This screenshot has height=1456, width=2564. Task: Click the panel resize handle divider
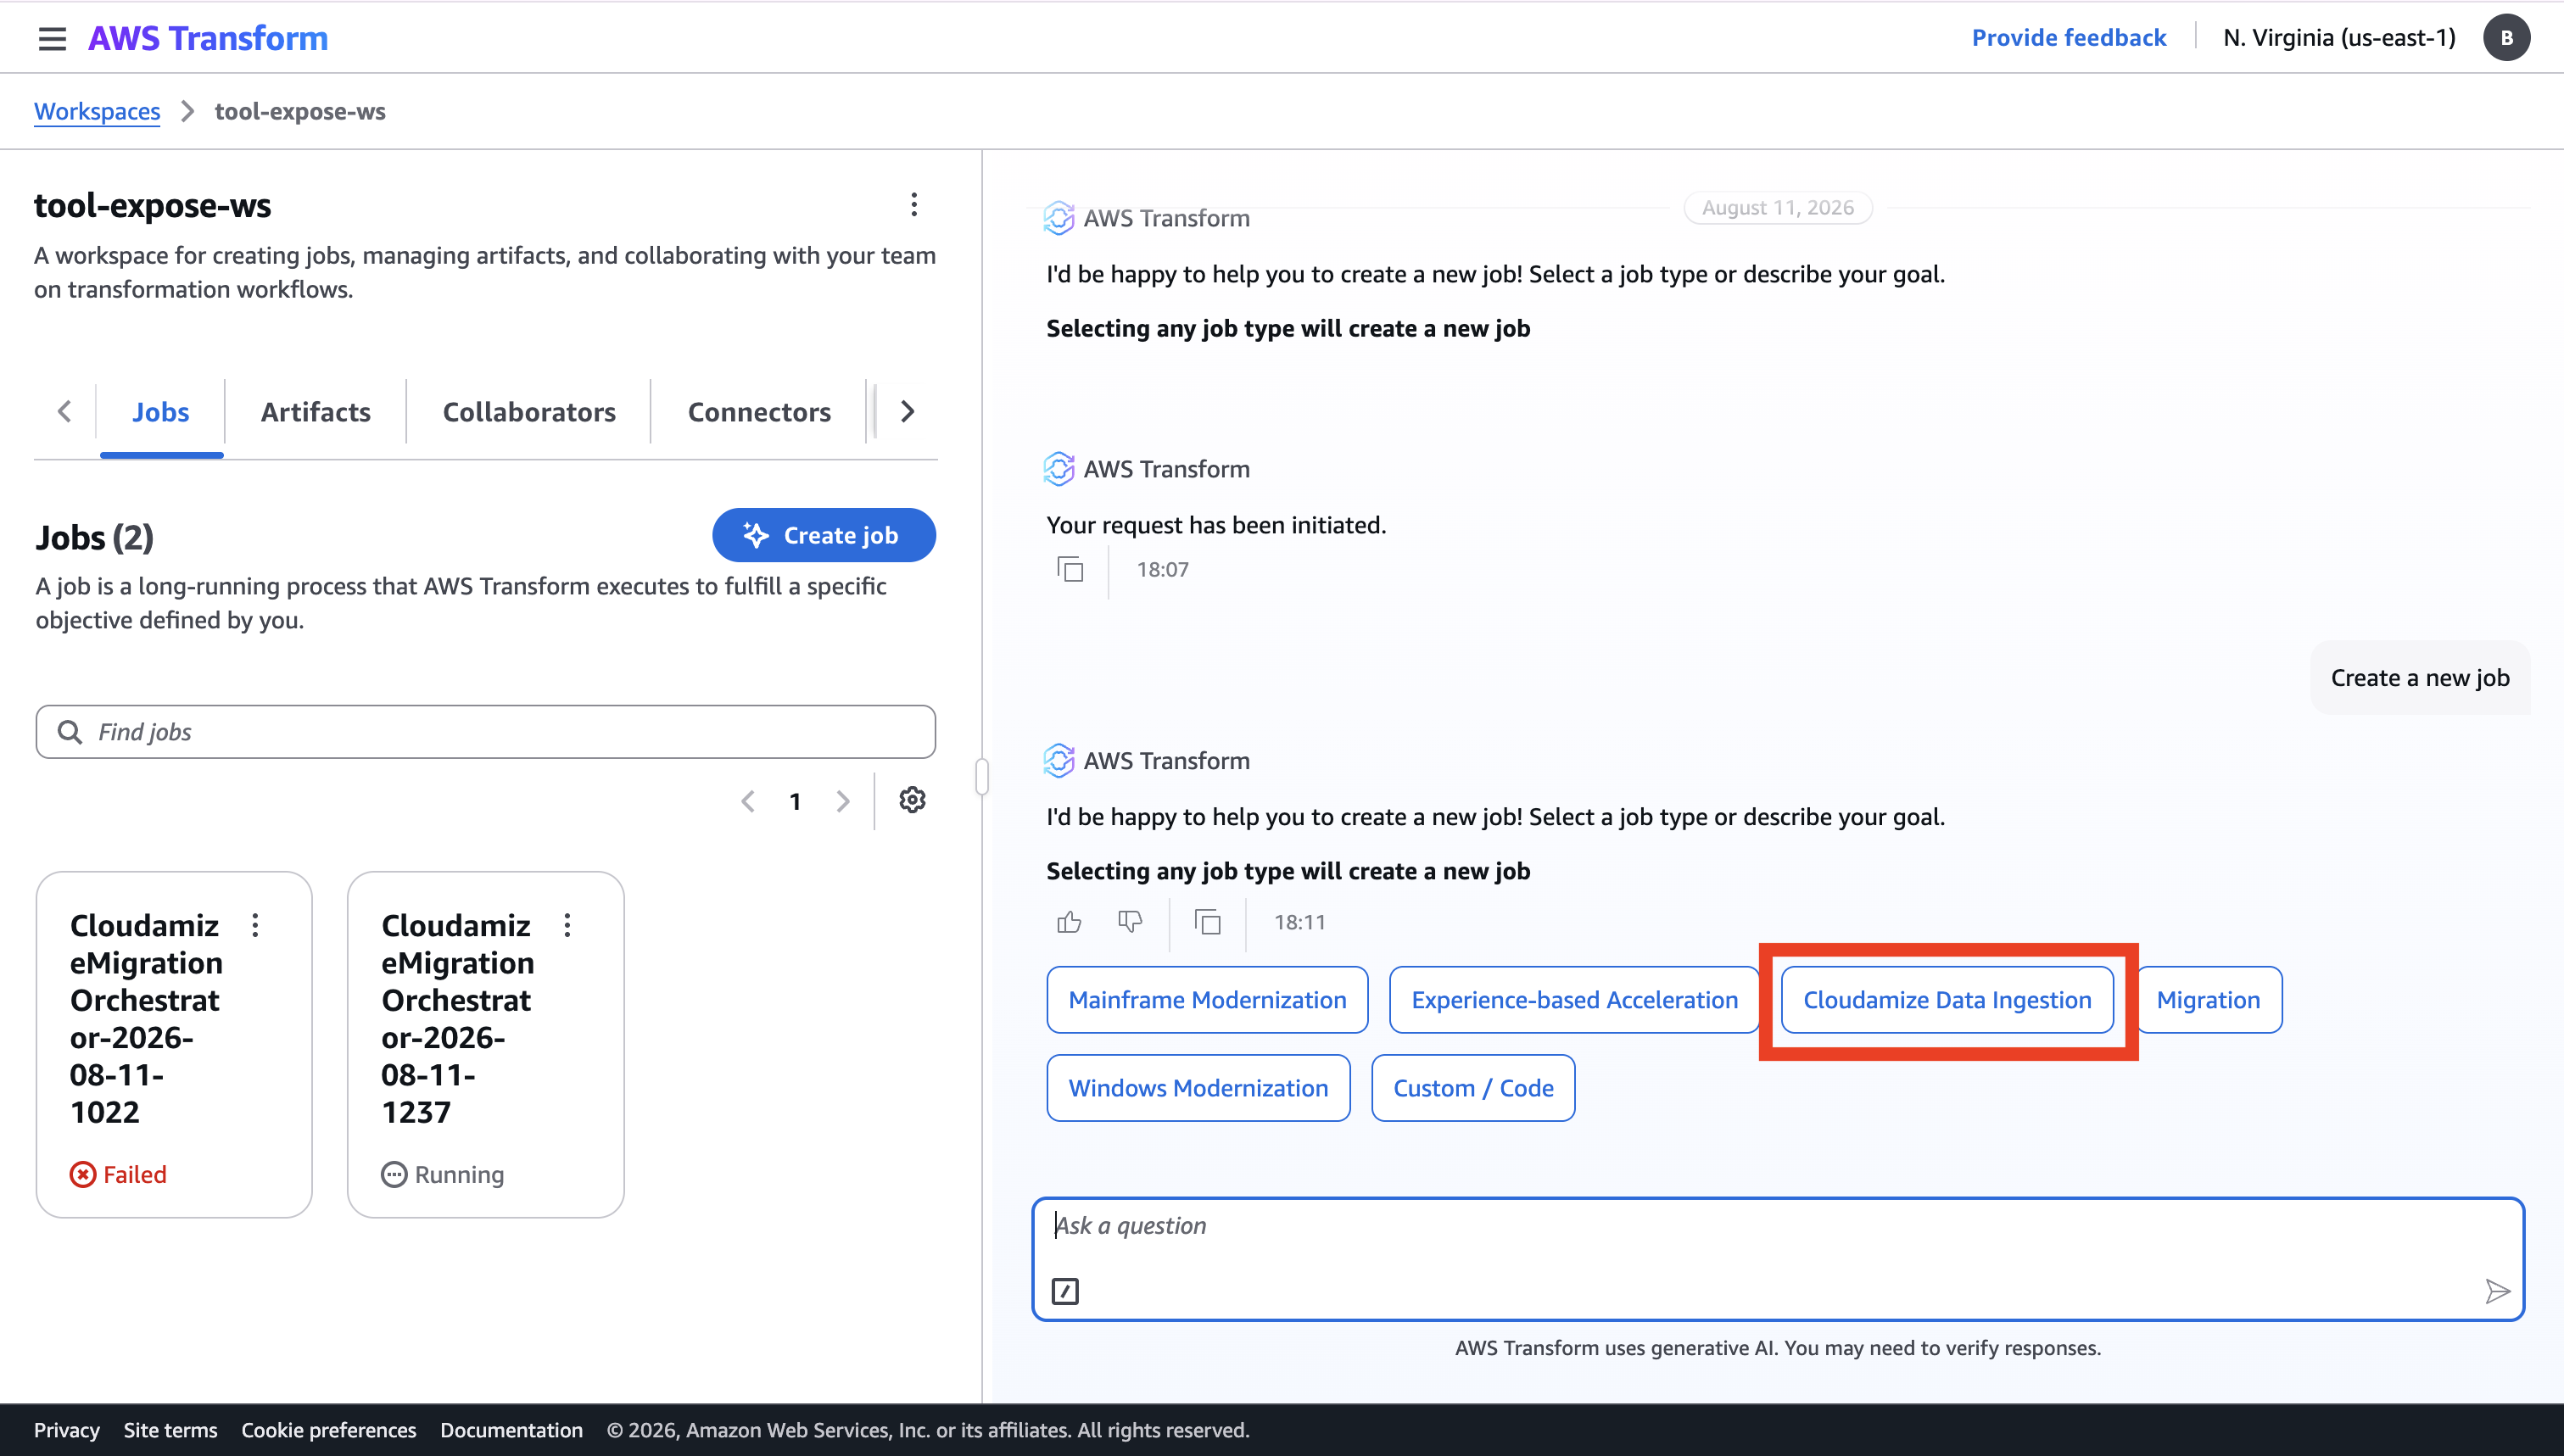(982, 776)
